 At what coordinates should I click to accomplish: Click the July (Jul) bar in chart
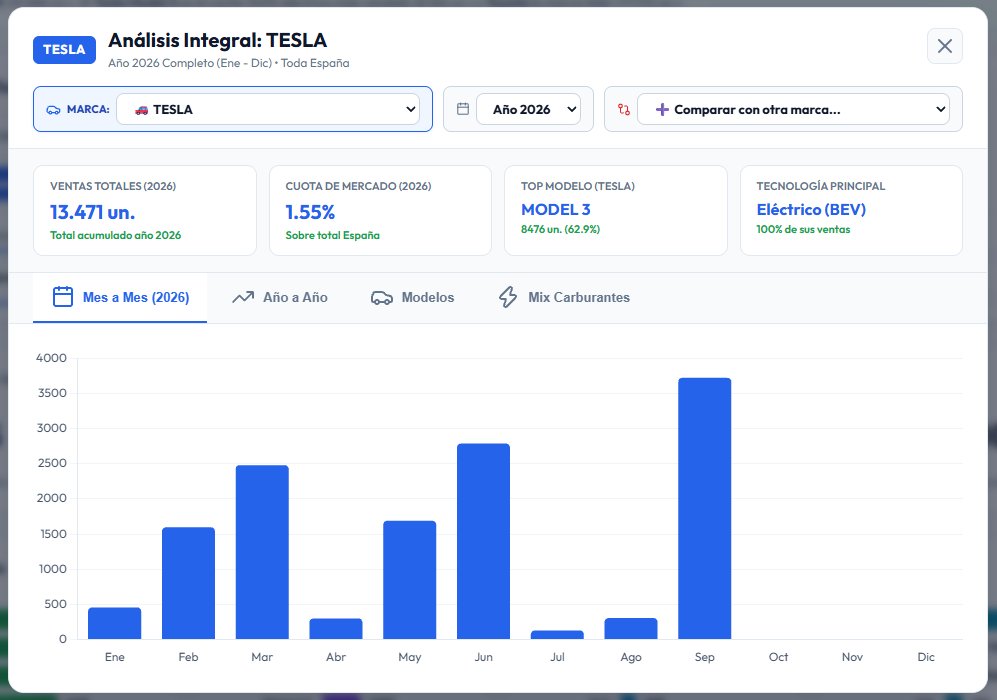(557, 635)
